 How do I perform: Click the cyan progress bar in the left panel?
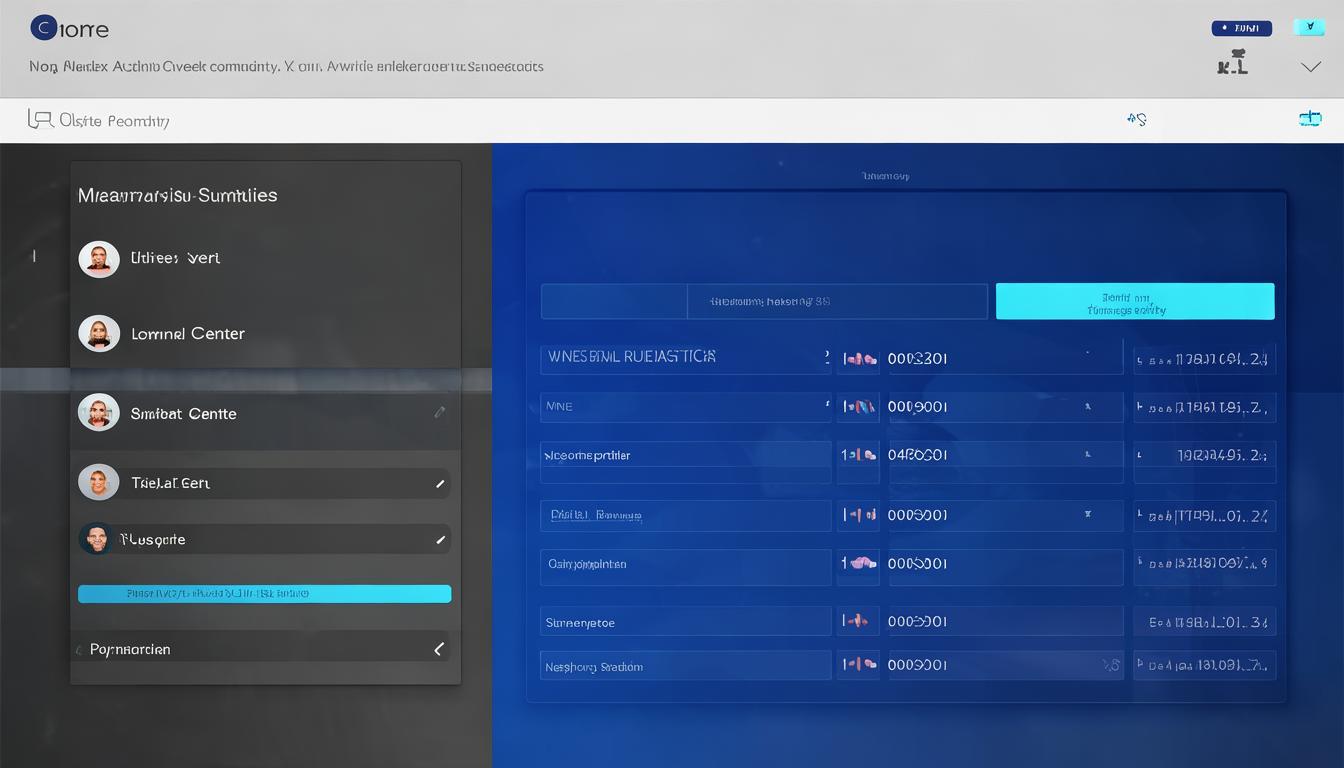tap(265, 594)
